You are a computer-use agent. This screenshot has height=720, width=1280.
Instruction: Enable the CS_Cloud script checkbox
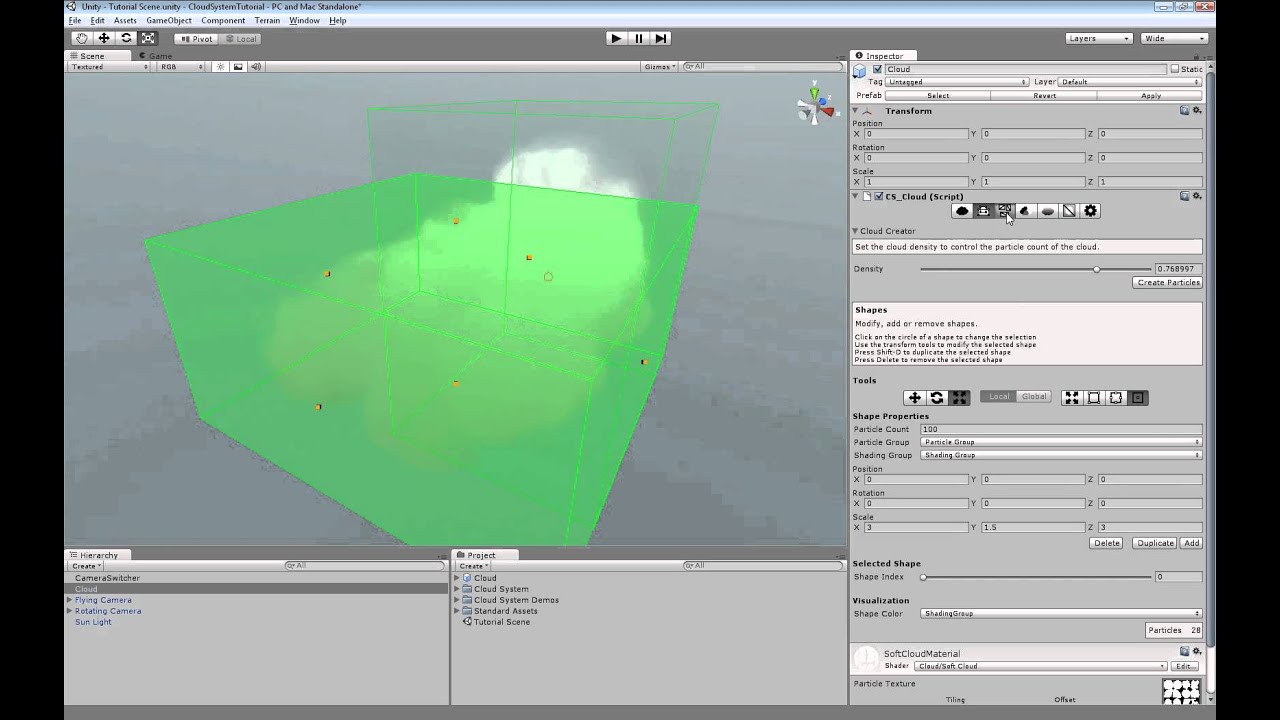(878, 196)
